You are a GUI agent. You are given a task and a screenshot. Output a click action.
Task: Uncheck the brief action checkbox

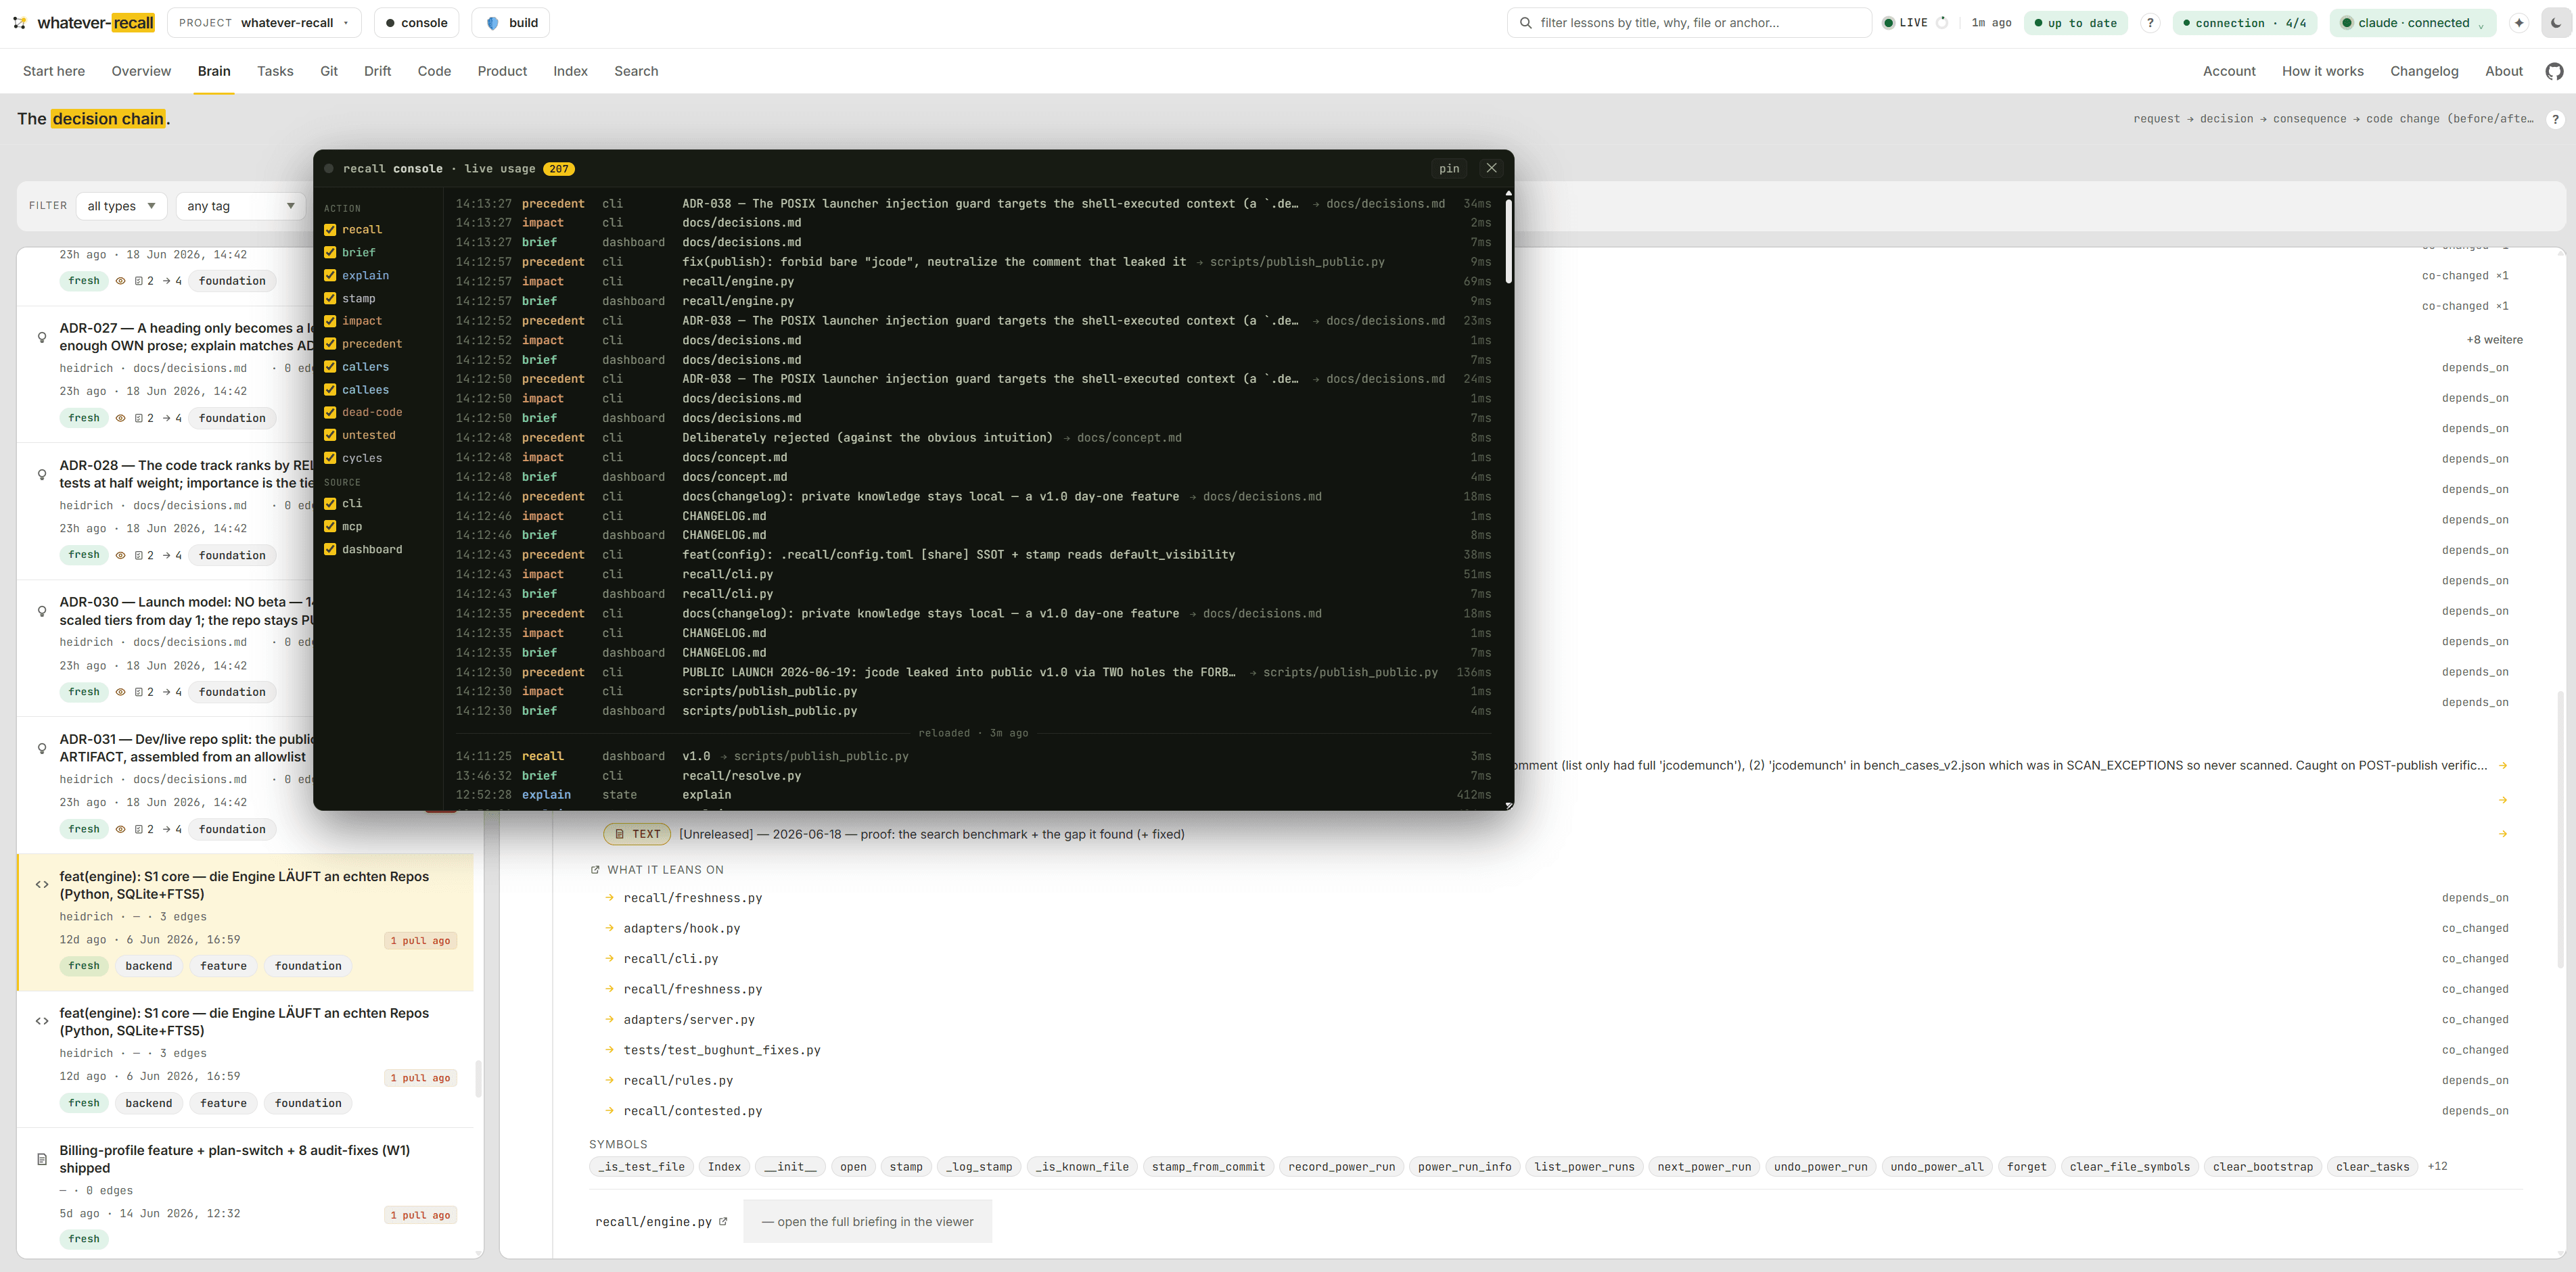click(x=330, y=253)
